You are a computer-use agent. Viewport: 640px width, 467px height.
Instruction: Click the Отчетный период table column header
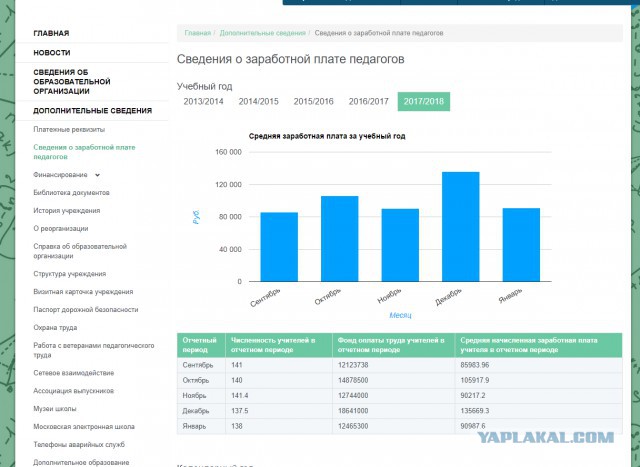click(200, 345)
